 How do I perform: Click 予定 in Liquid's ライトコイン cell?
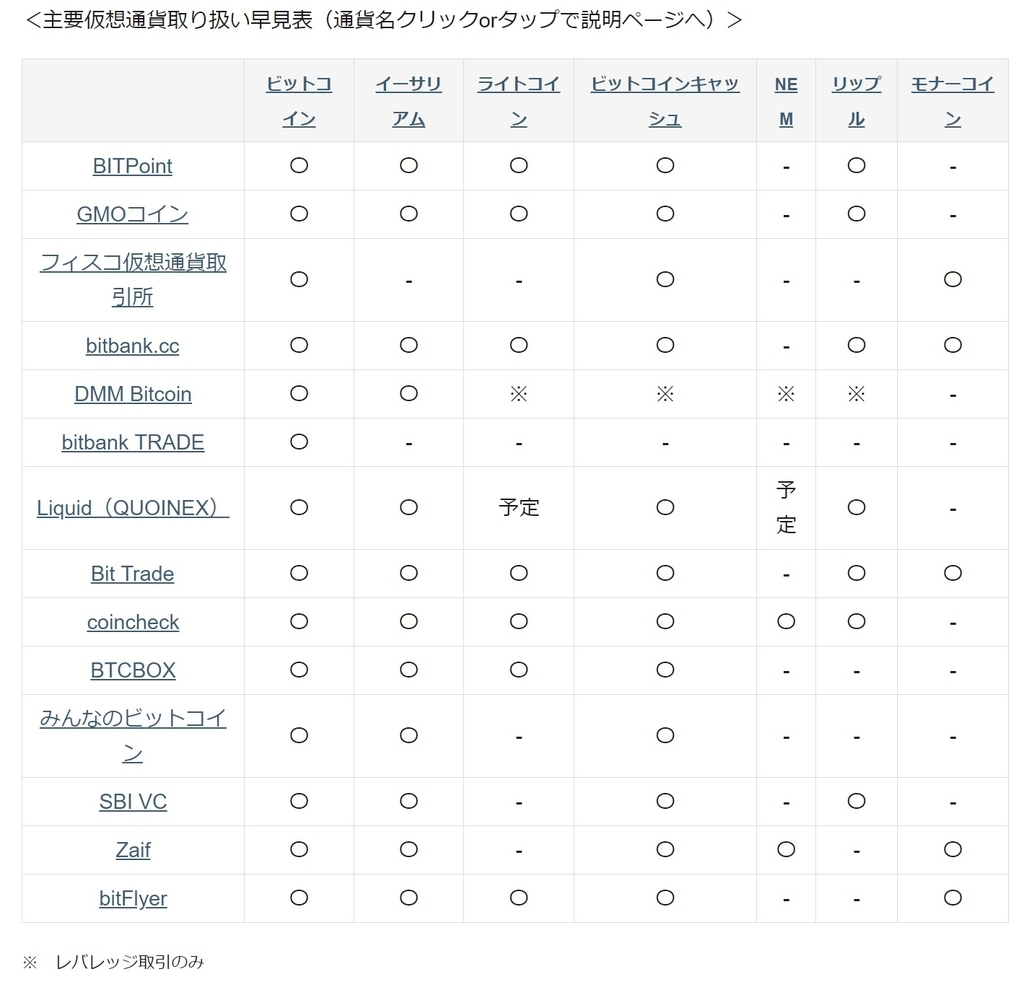[519, 507]
